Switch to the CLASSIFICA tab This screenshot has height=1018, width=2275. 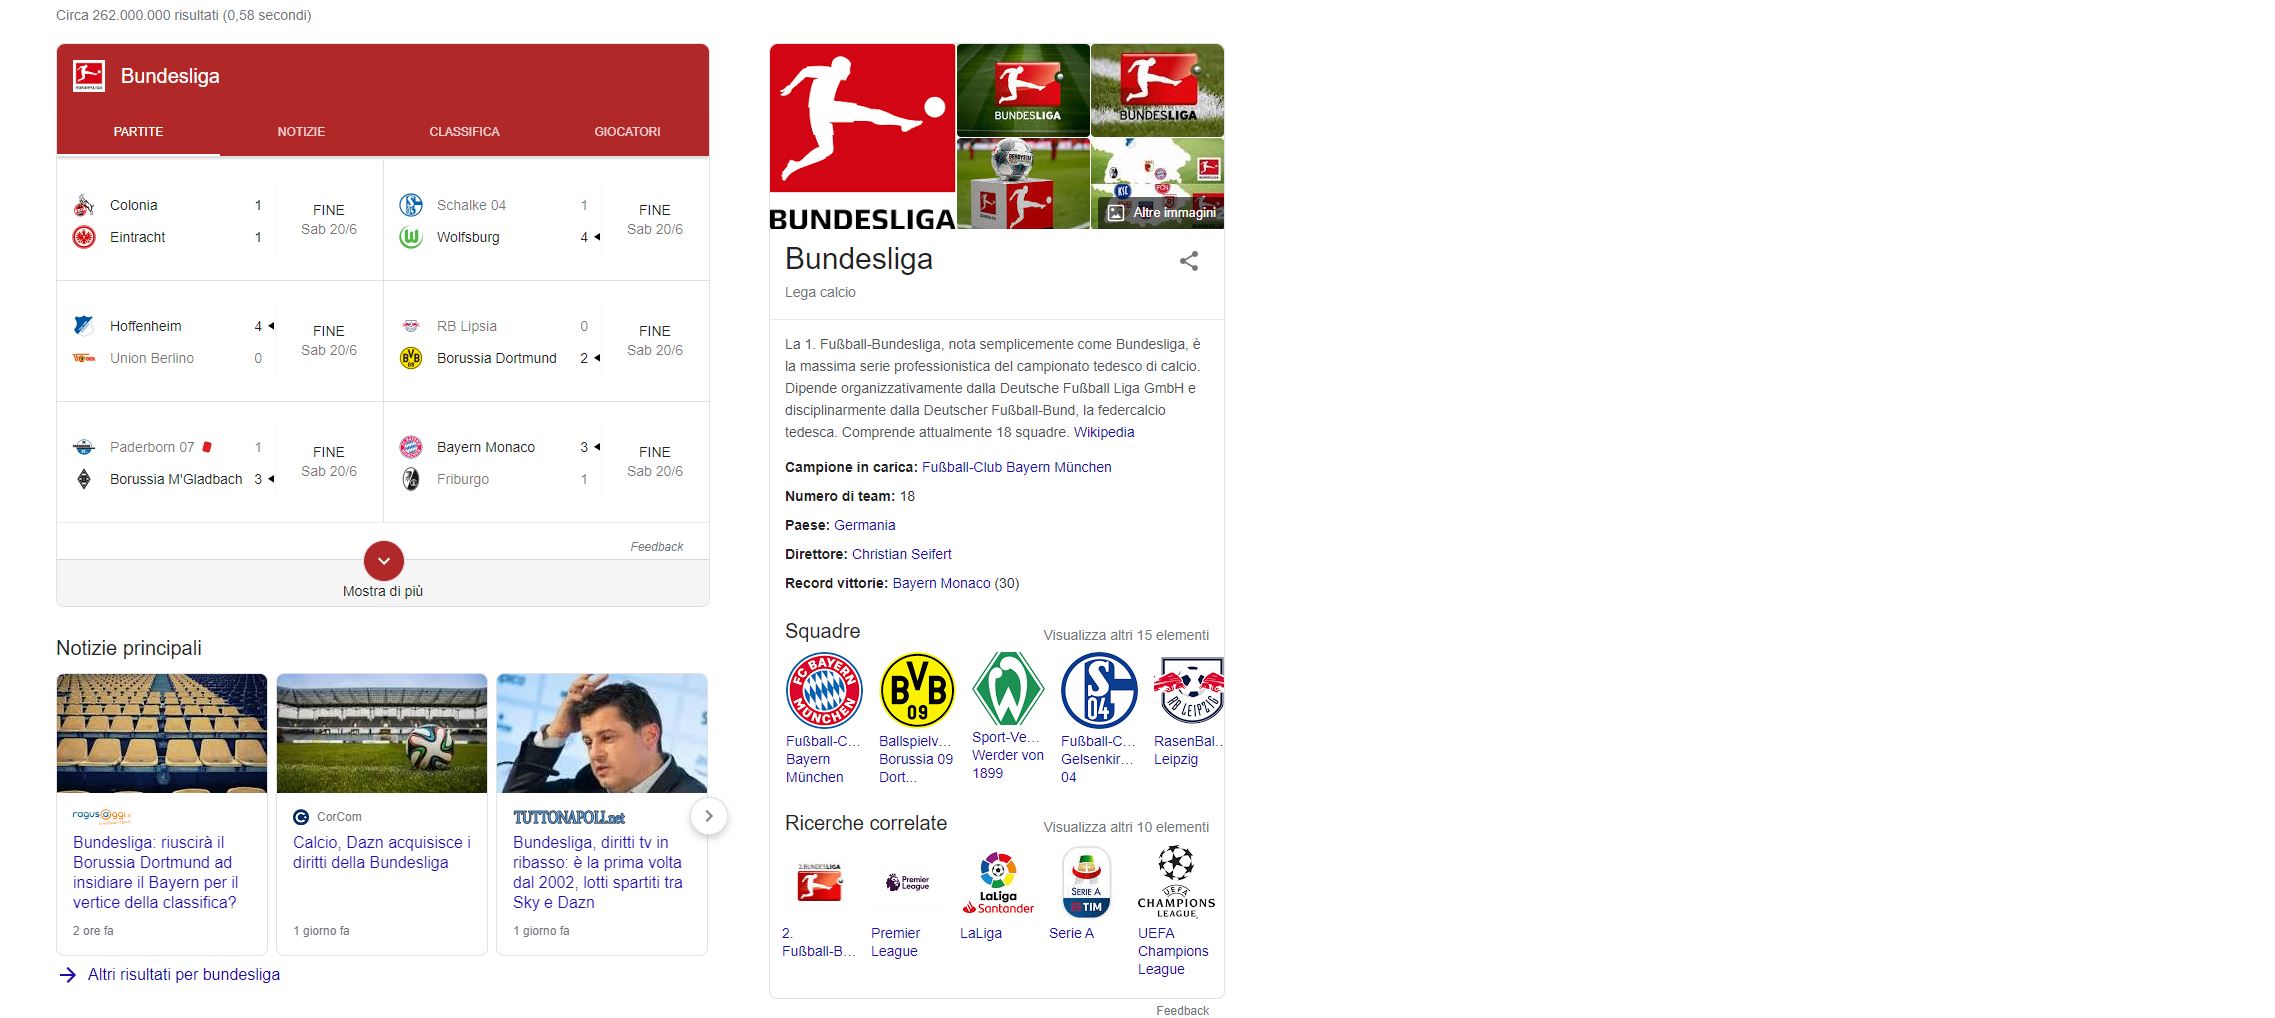464,131
